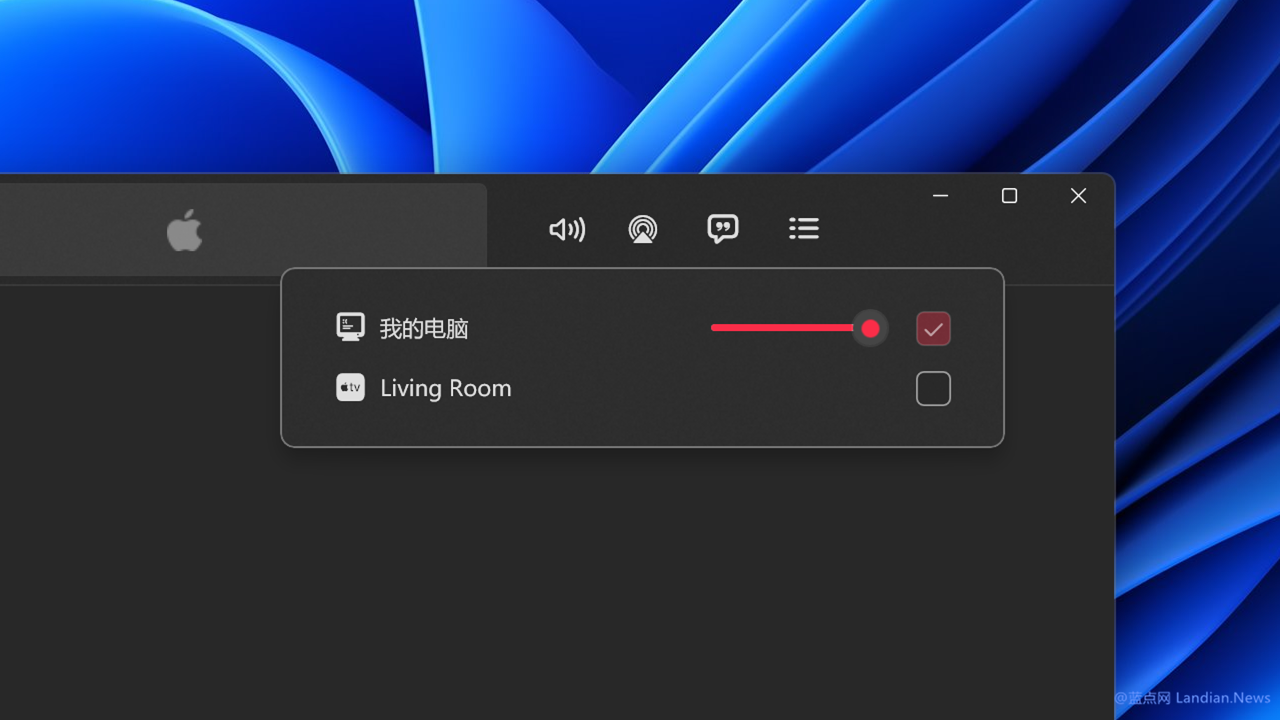This screenshot has width=1280, height=720.
Task: Open the AirPlay output menu icon
Action: pyautogui.click(x=643, y=230)
